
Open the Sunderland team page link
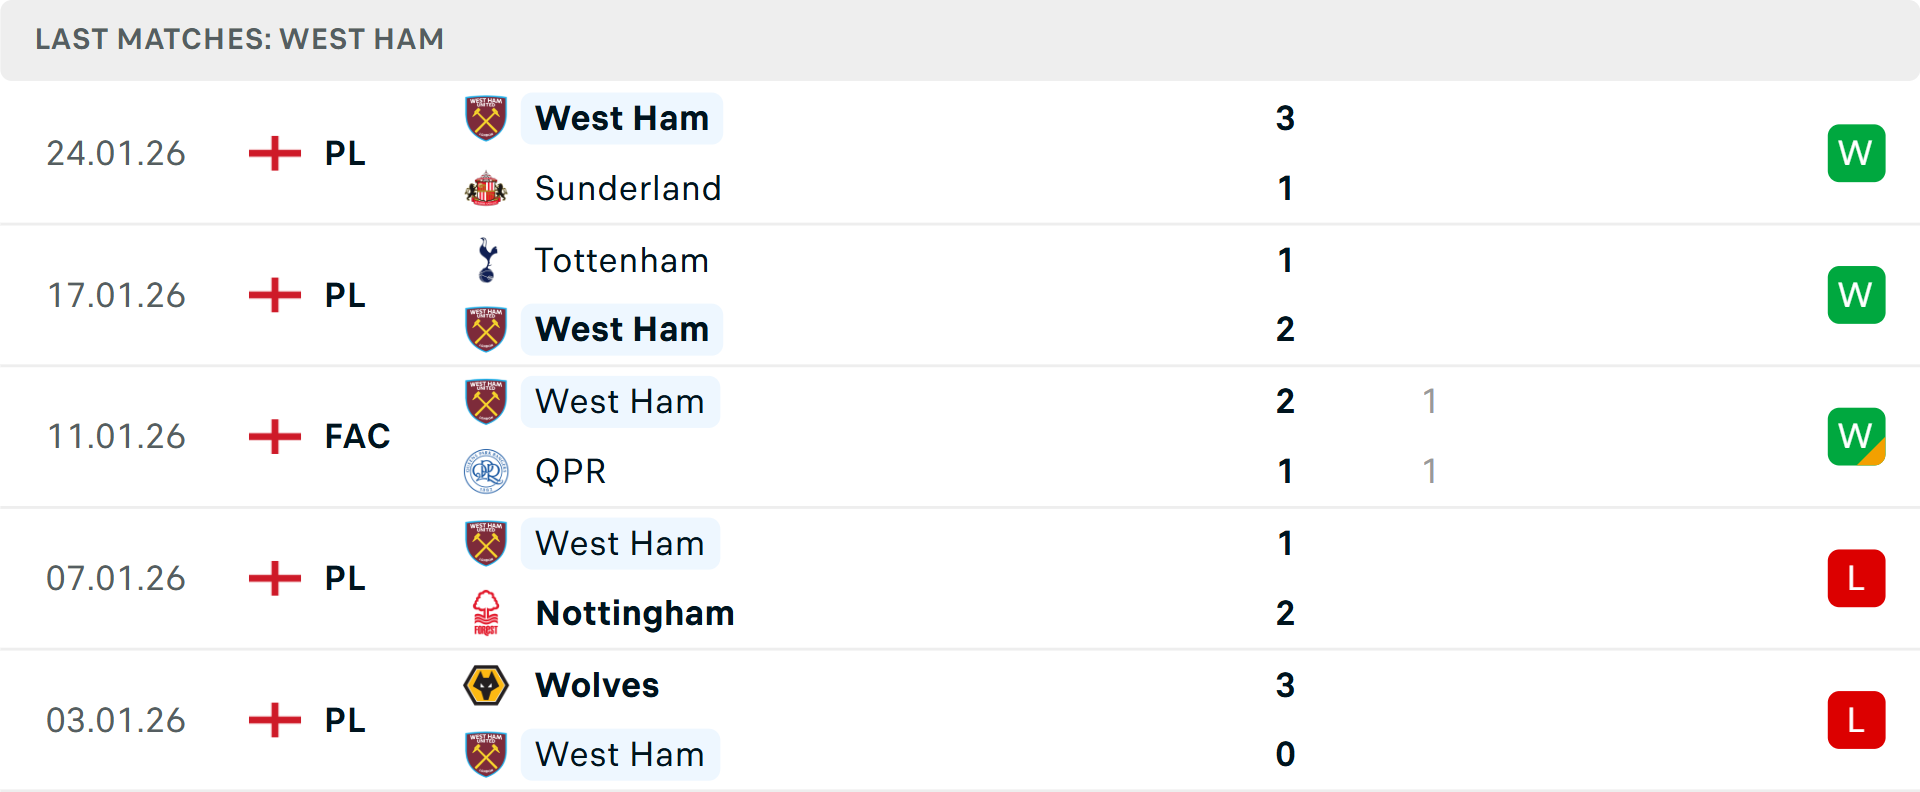[628, 188]
